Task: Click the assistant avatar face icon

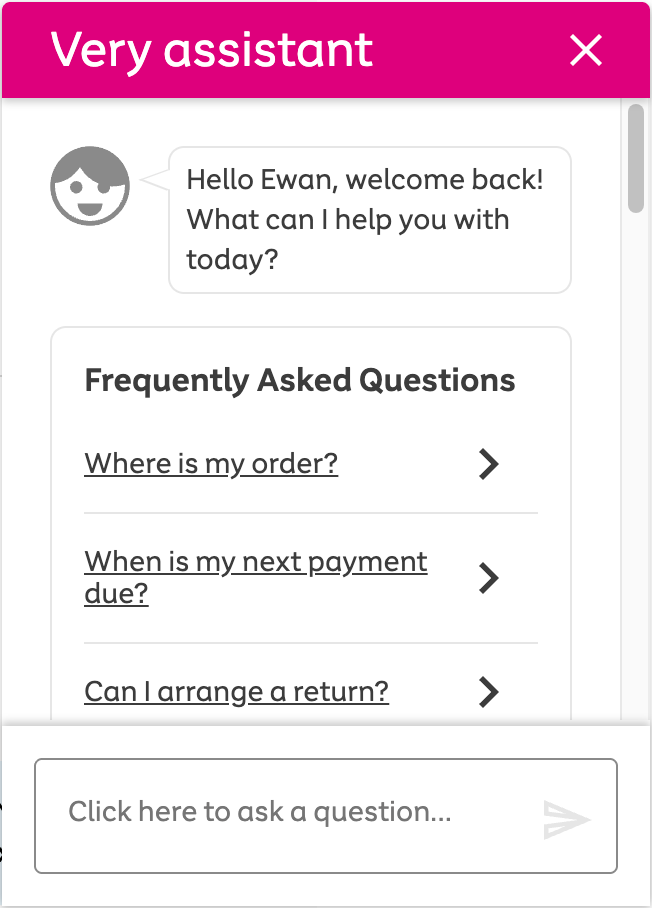Action: pos(90,186)
